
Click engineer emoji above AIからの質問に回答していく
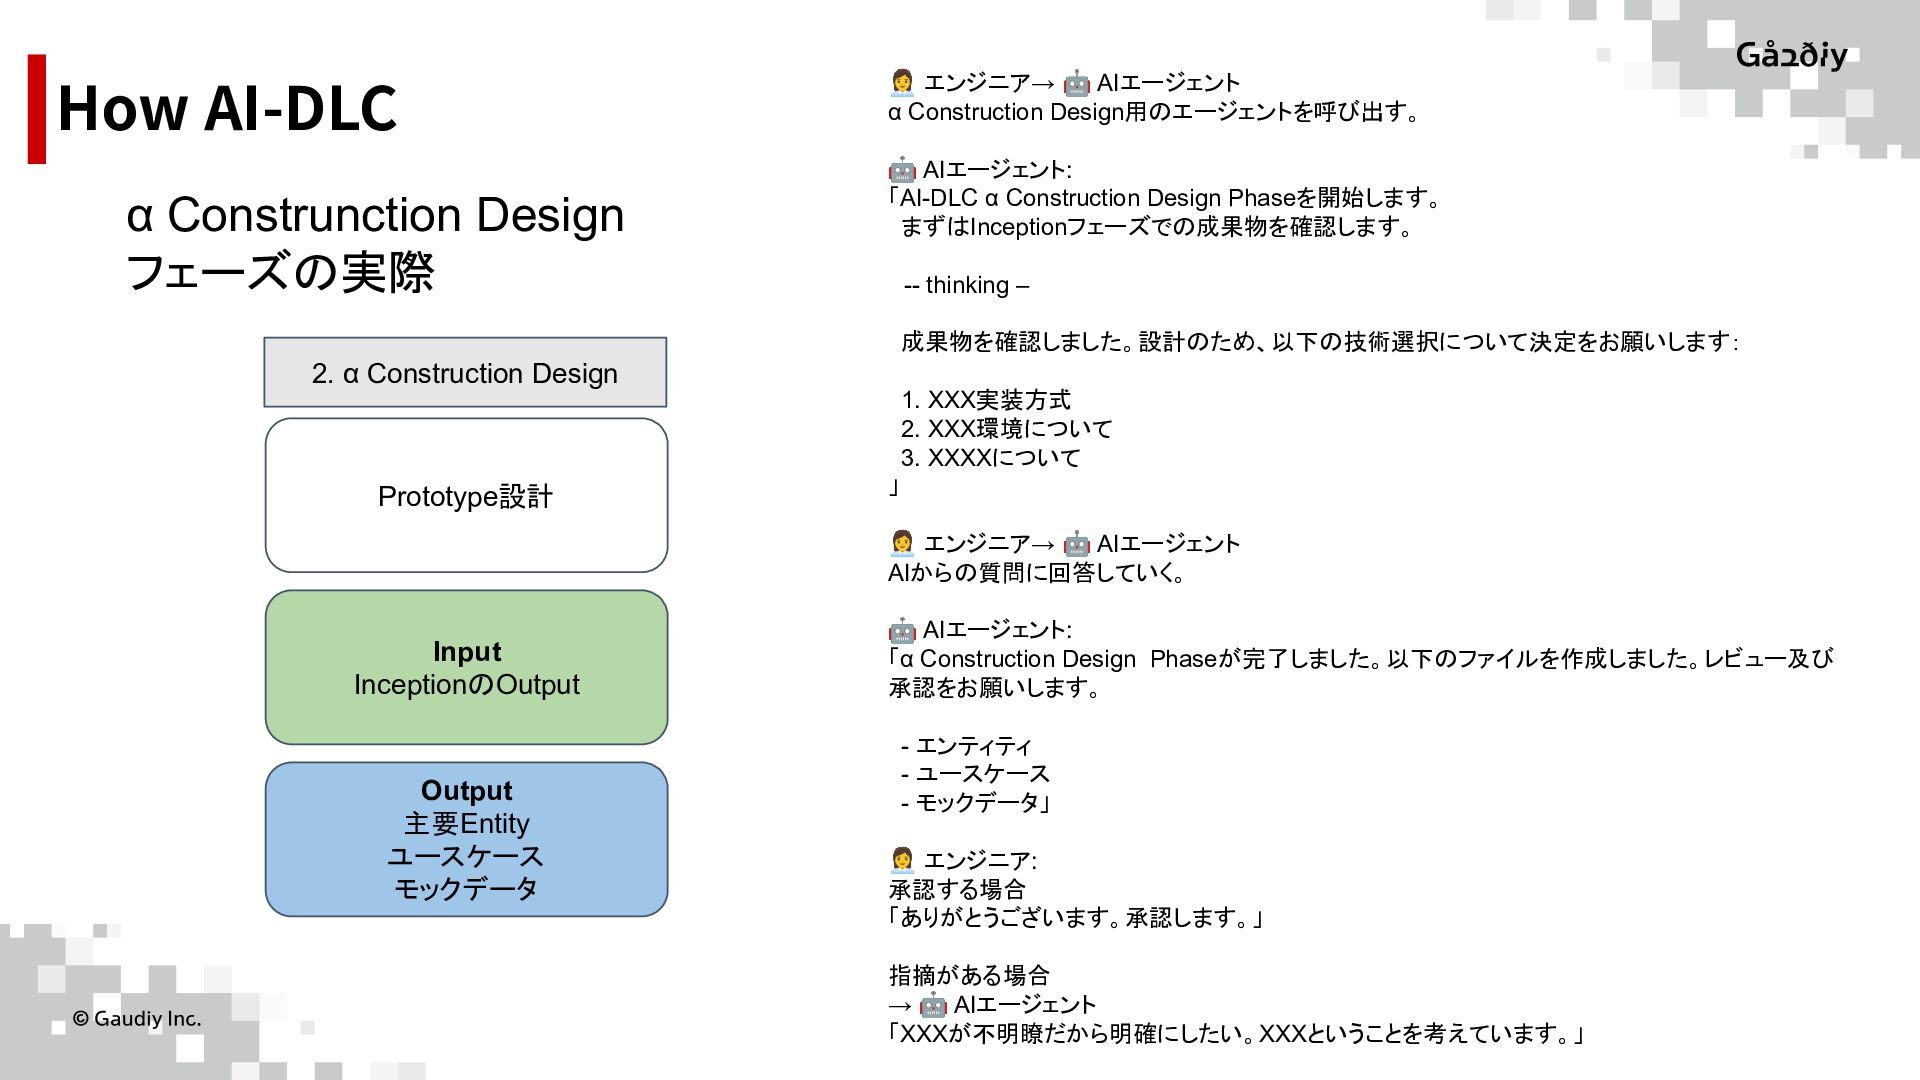point(901,543)
